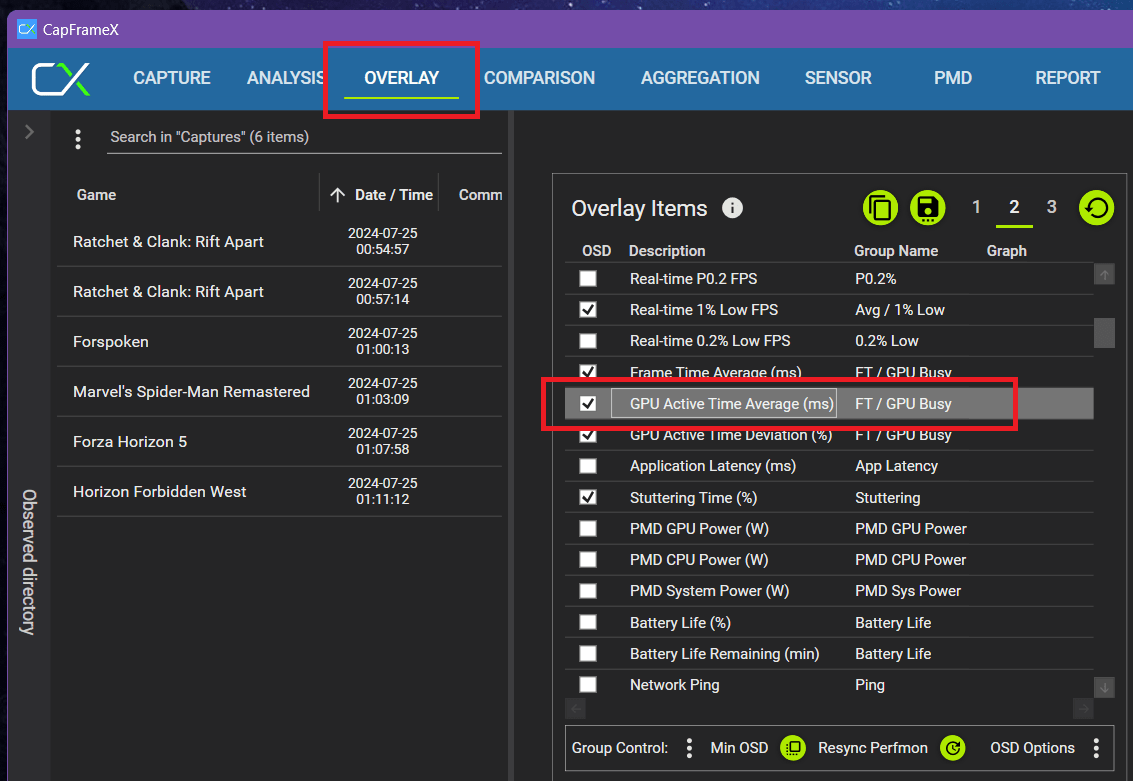The image size is (1133, 781).
Task: Click the Resync Perfmon label
Action: [872, 748]
